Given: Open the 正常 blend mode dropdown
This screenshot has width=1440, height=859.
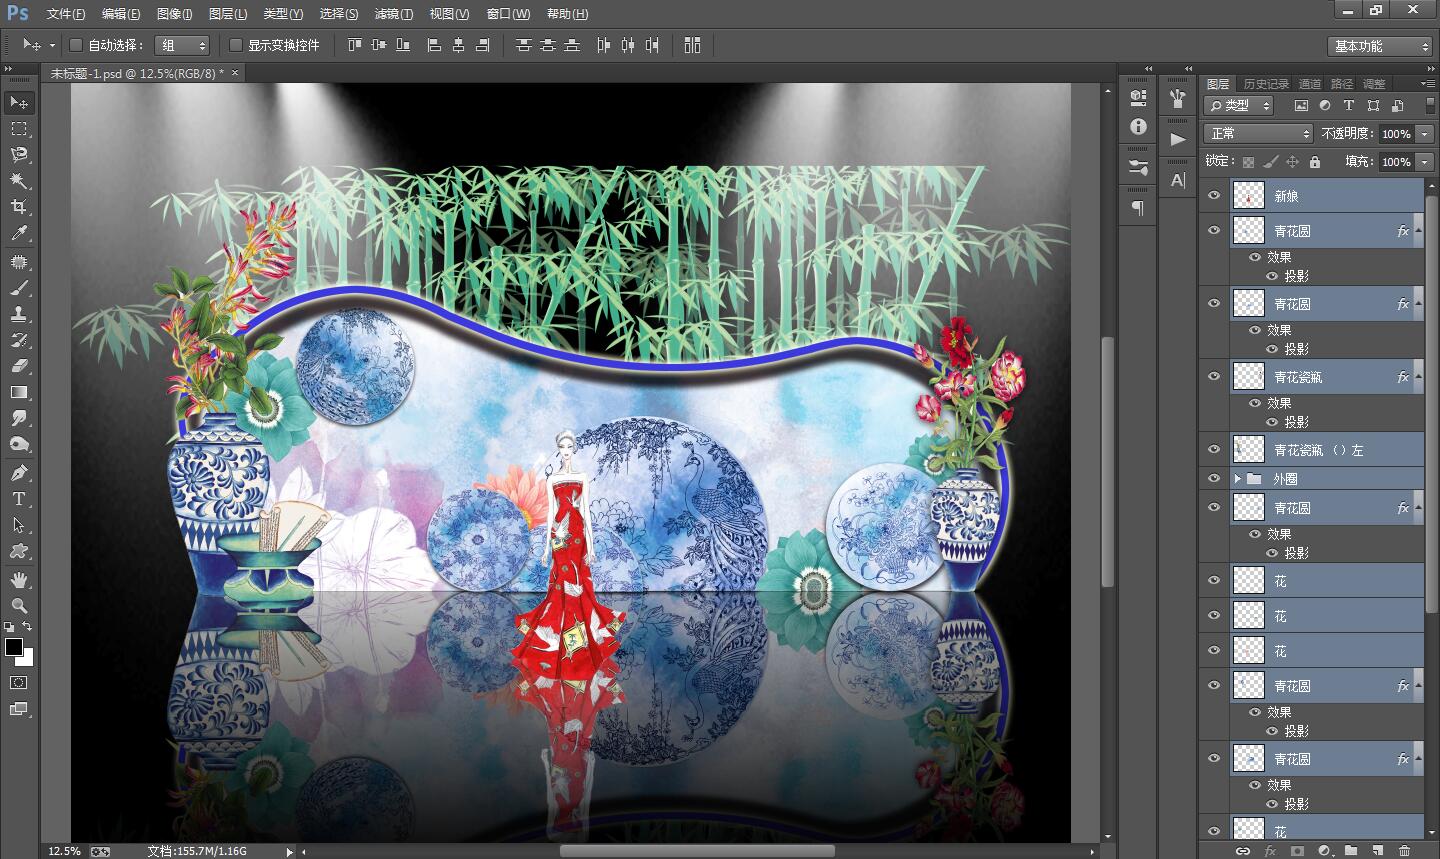Looking at the screenshot, I should click(x=1258, y=133).
